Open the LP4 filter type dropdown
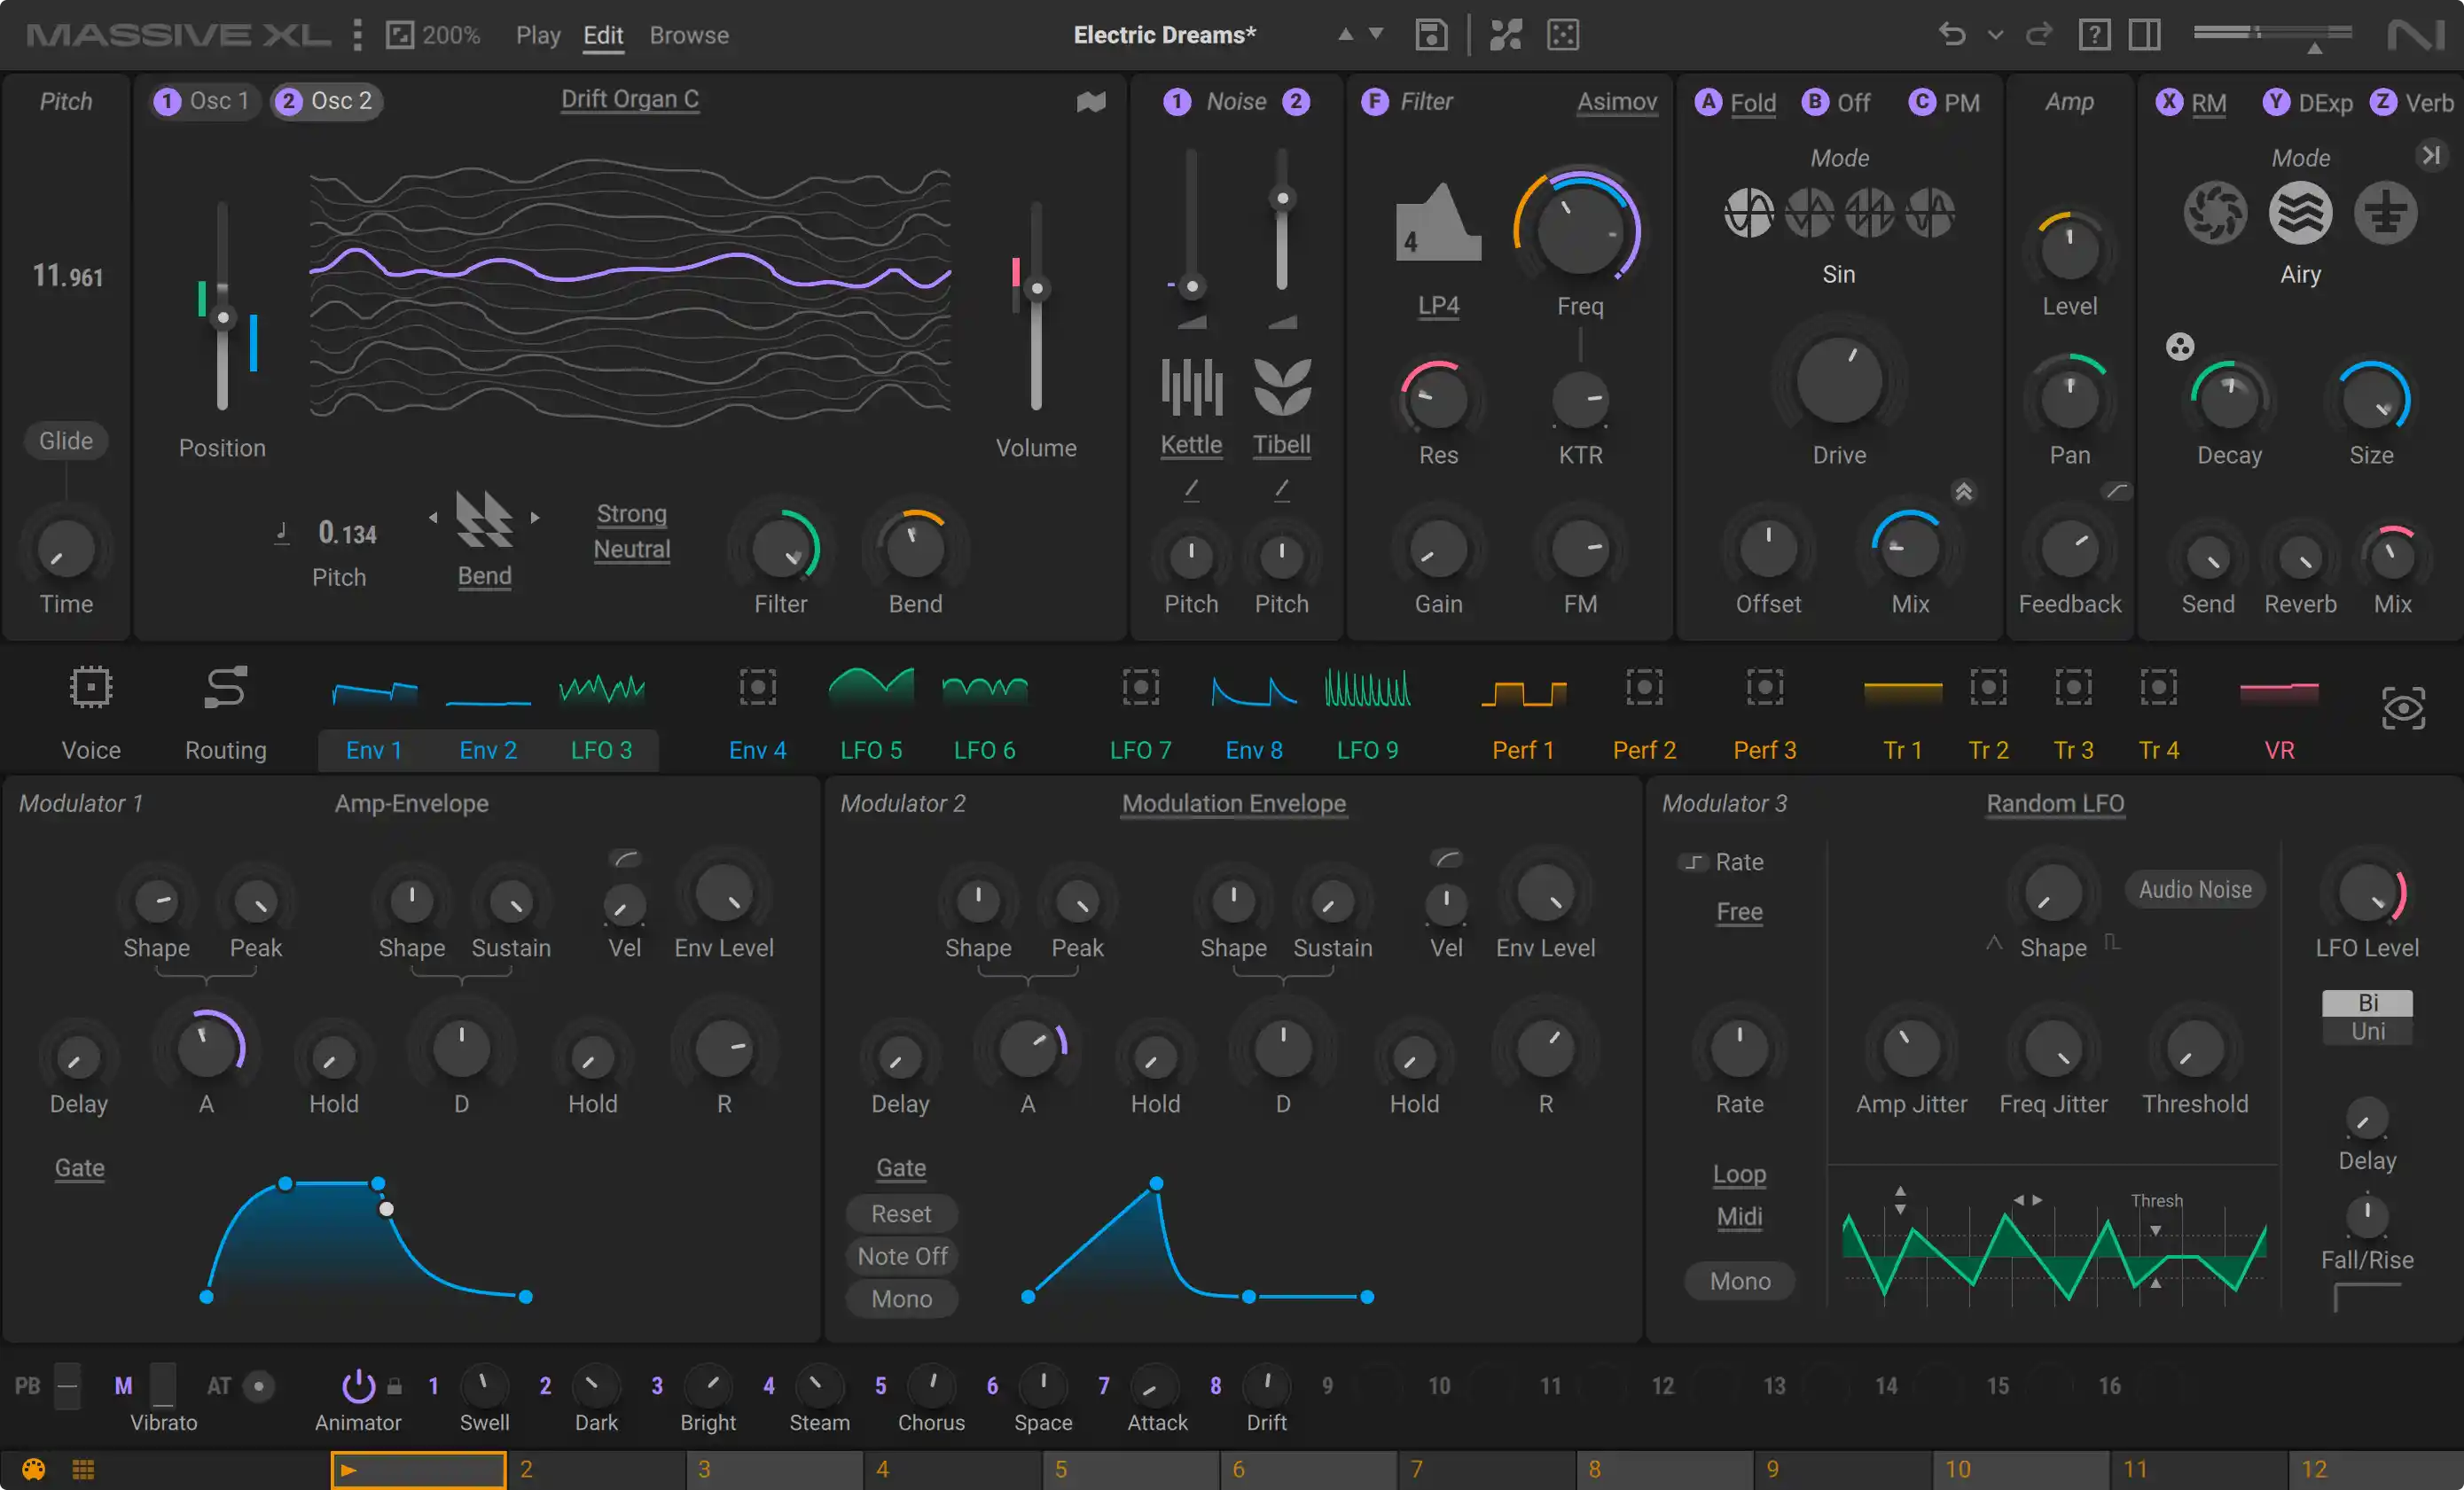This screenshot has height=1490, width=2464. tap(1438, 305)
